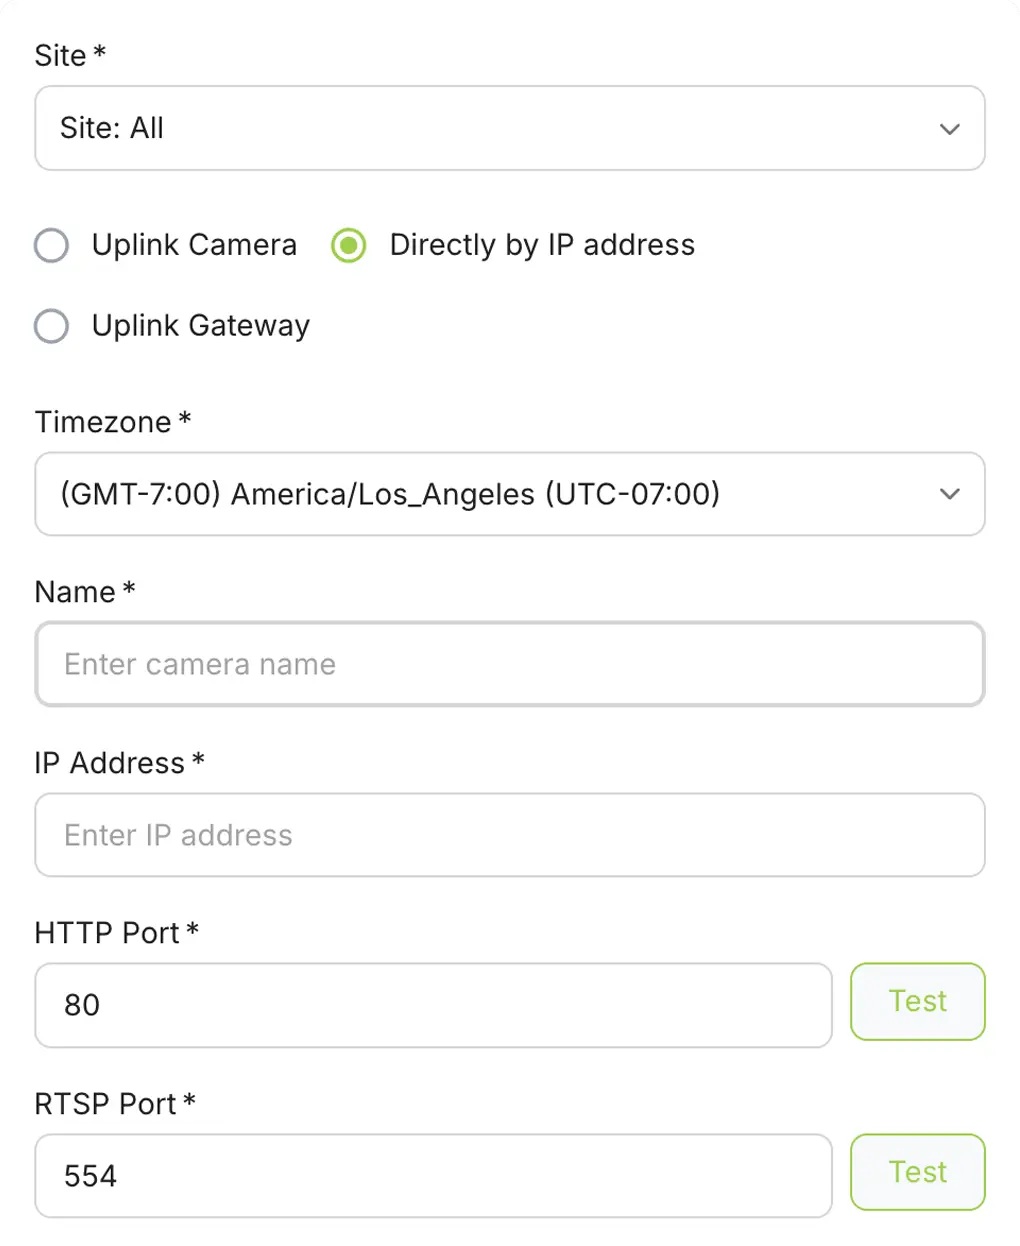Click the HTTP Port field showing 80
This screenshot has width=1020, height=1246.
coord(433,1005)
